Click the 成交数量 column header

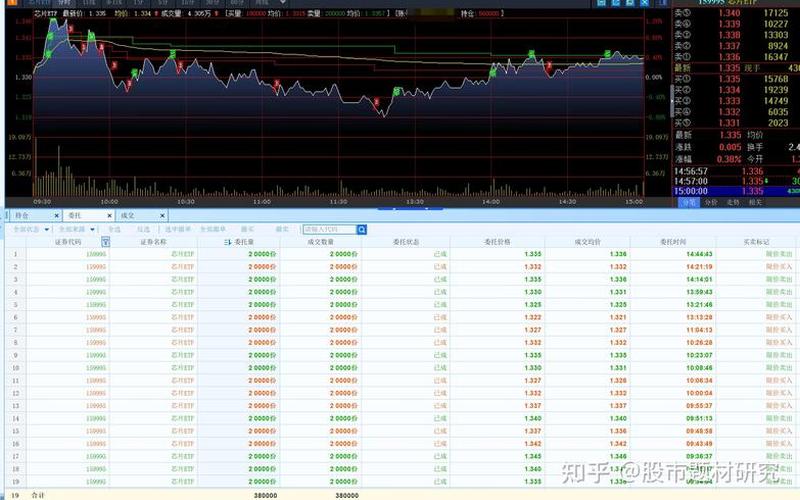[320, 242]
